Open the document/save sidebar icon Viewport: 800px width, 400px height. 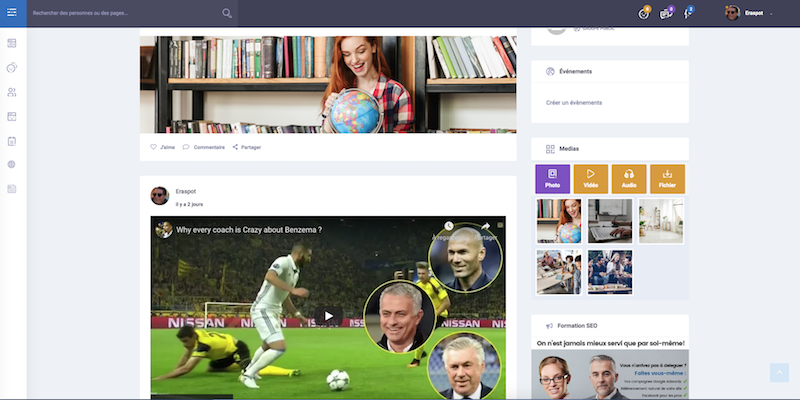12,189
